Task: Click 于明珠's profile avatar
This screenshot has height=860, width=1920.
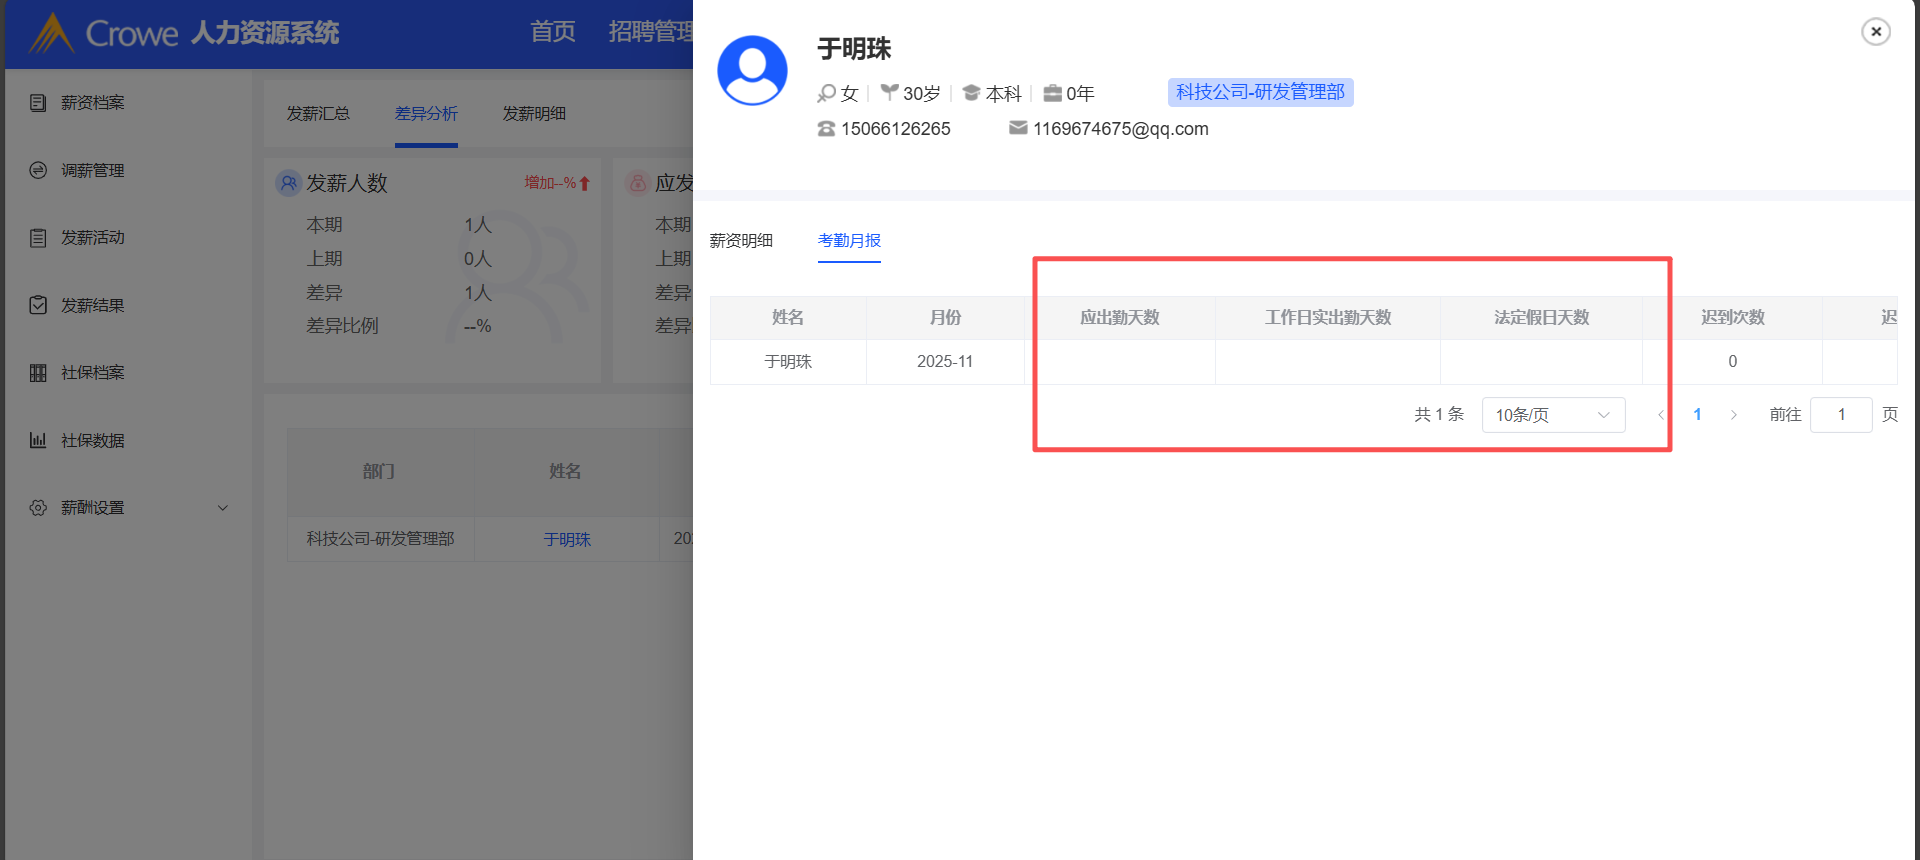Action: [752, 71]
